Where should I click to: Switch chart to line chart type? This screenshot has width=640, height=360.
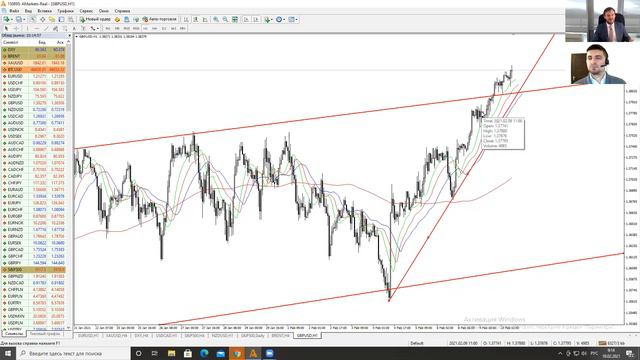(205, 19)
